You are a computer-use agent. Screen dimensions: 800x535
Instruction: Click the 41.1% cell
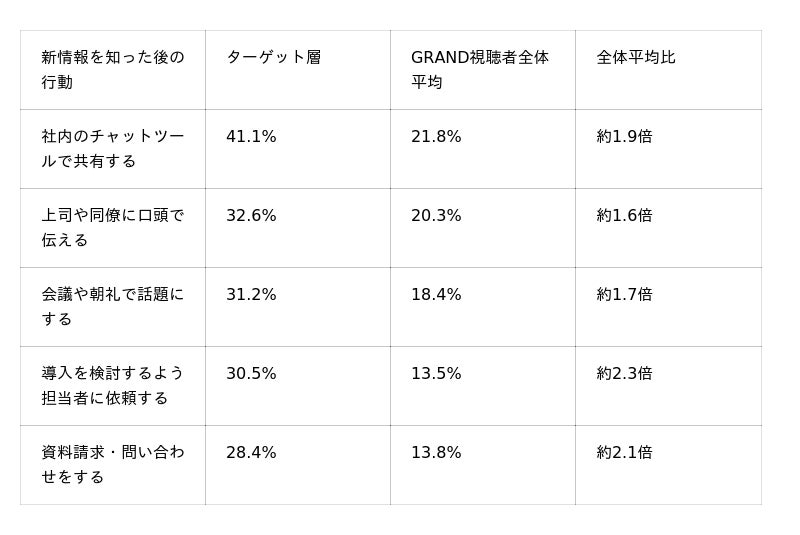[298, 149]
